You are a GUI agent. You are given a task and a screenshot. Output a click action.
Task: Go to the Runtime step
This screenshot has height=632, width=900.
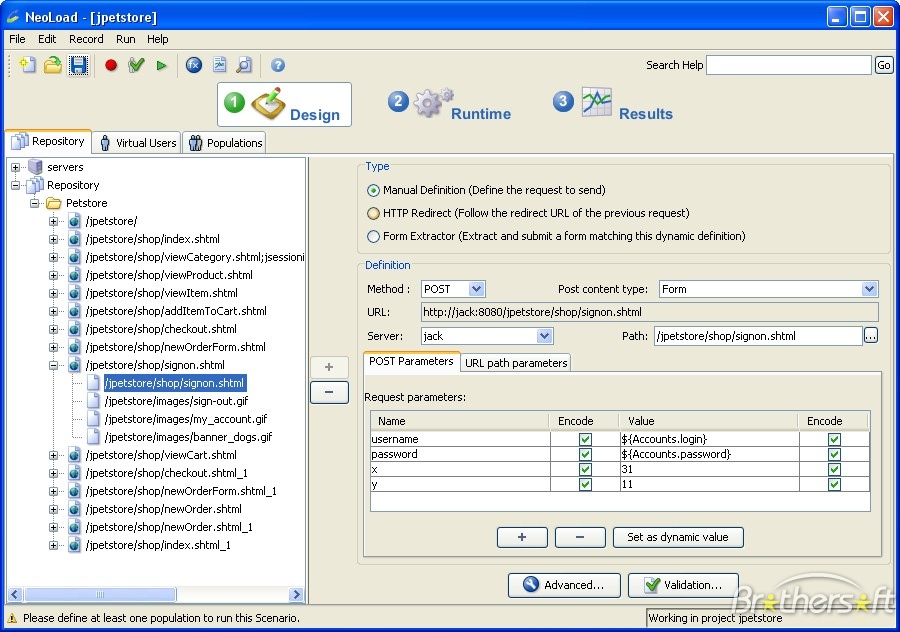(x=451, y=104)
